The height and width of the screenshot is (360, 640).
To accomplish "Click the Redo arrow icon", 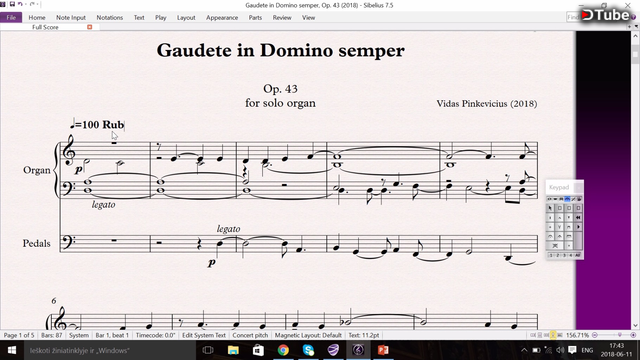I will pos(32,4).
